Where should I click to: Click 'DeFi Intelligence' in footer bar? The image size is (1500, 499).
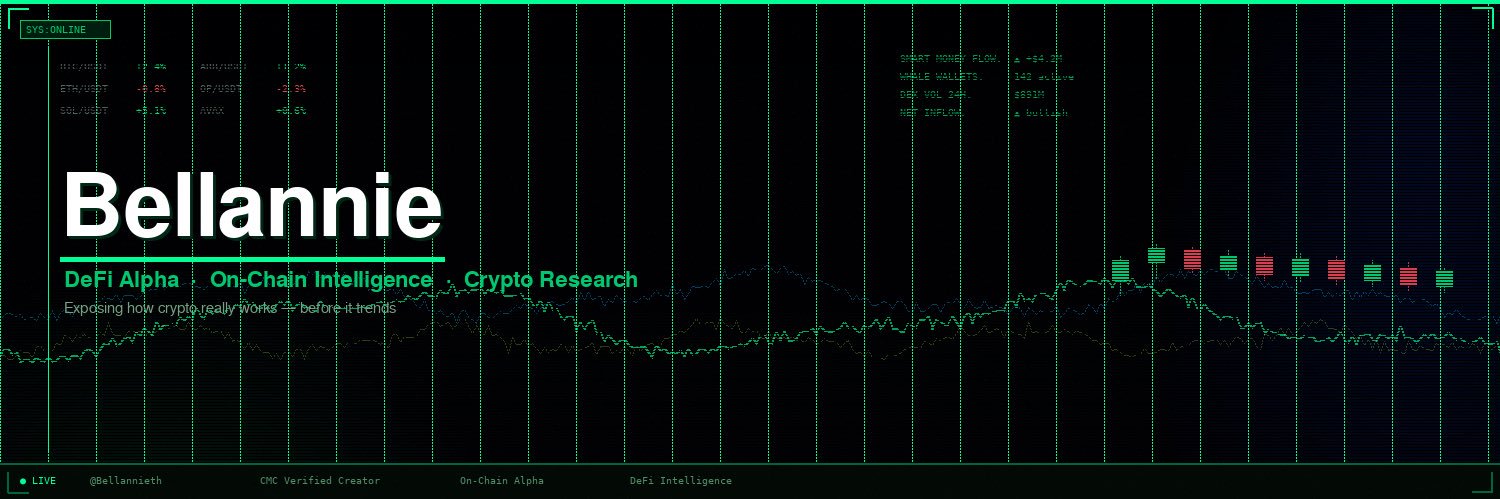(681, 481)
